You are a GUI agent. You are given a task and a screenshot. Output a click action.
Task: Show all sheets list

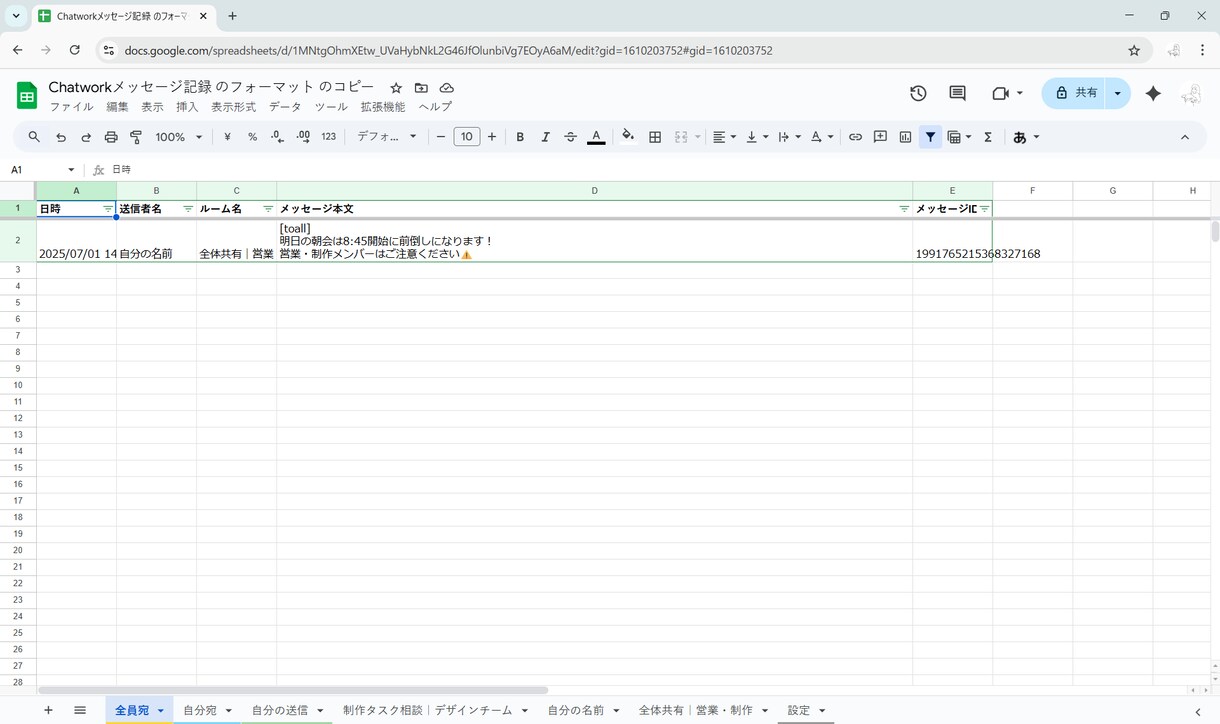pyautogui.click(x=80, y=710)
